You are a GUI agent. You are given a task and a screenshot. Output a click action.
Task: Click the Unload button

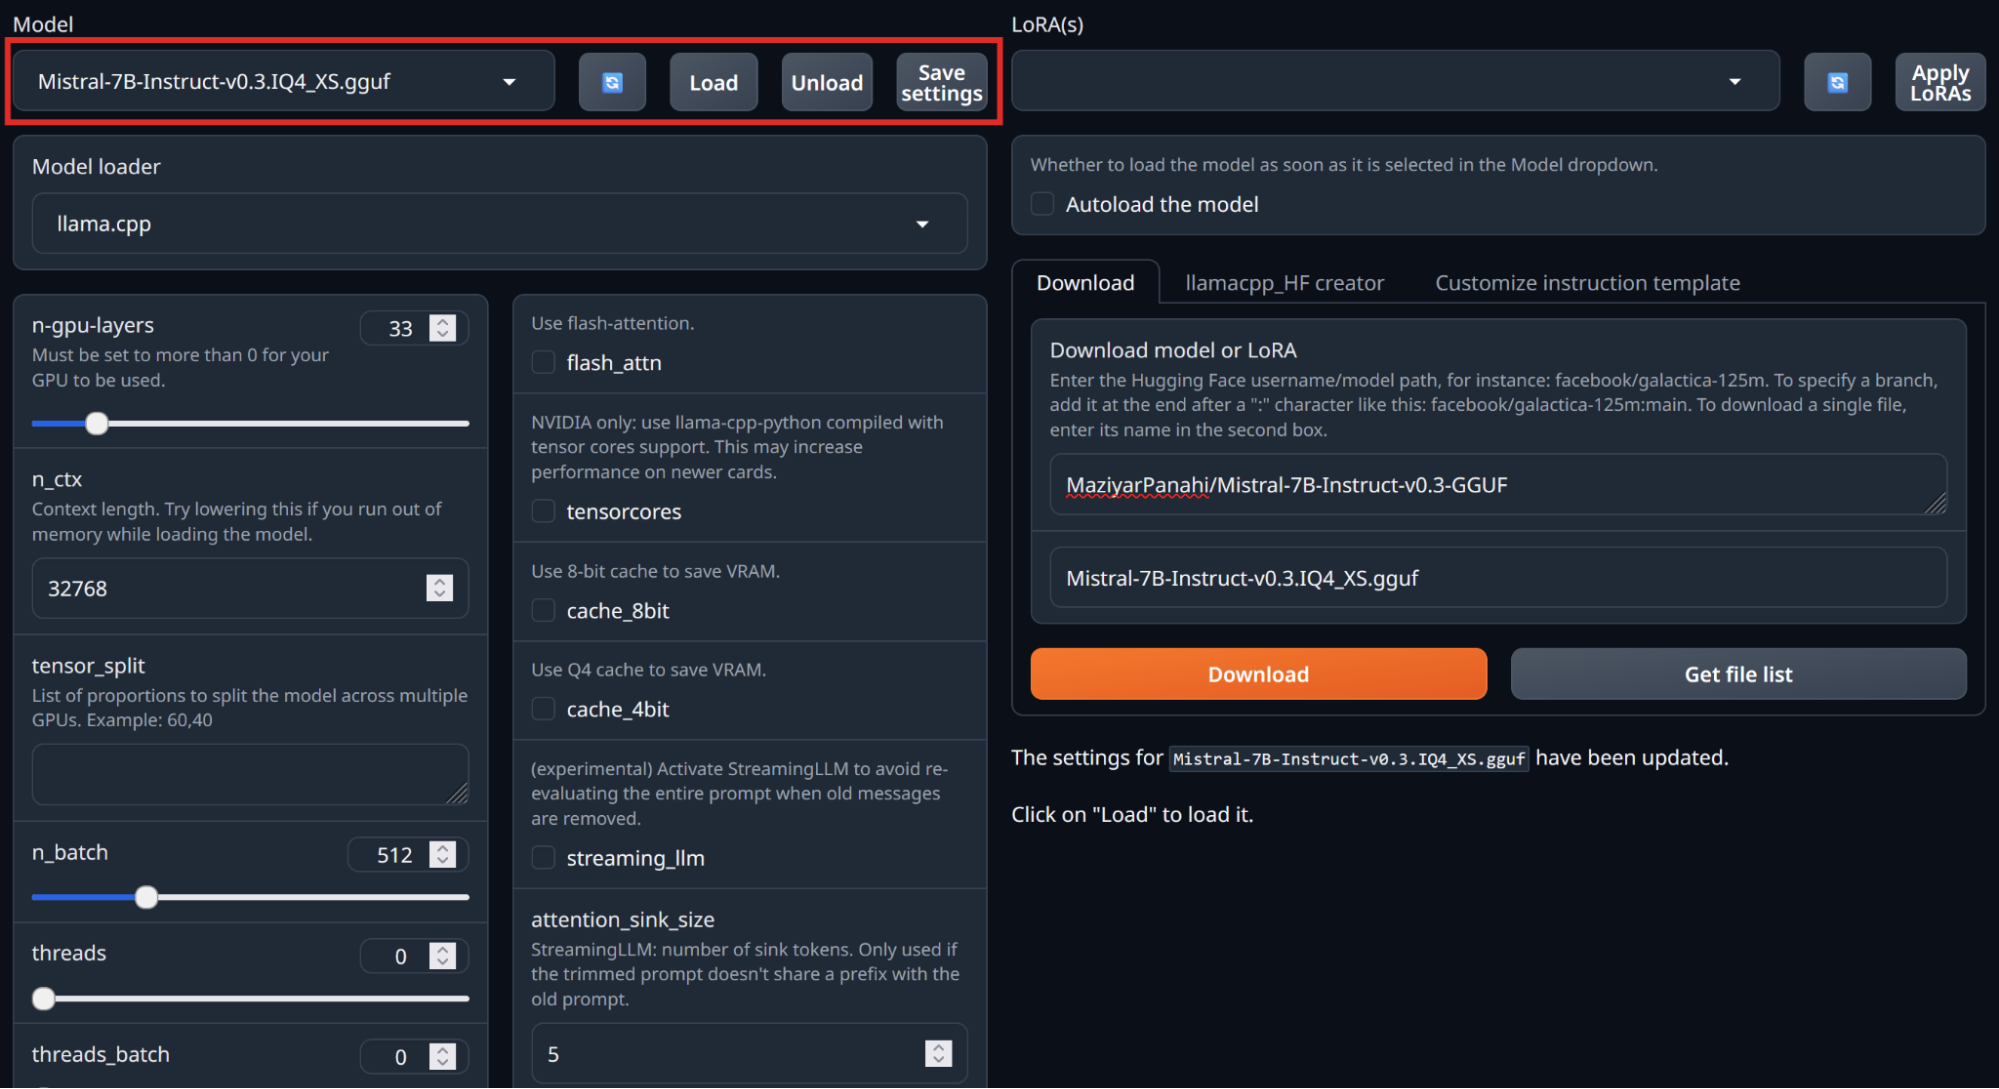click(x=827, y=82)
